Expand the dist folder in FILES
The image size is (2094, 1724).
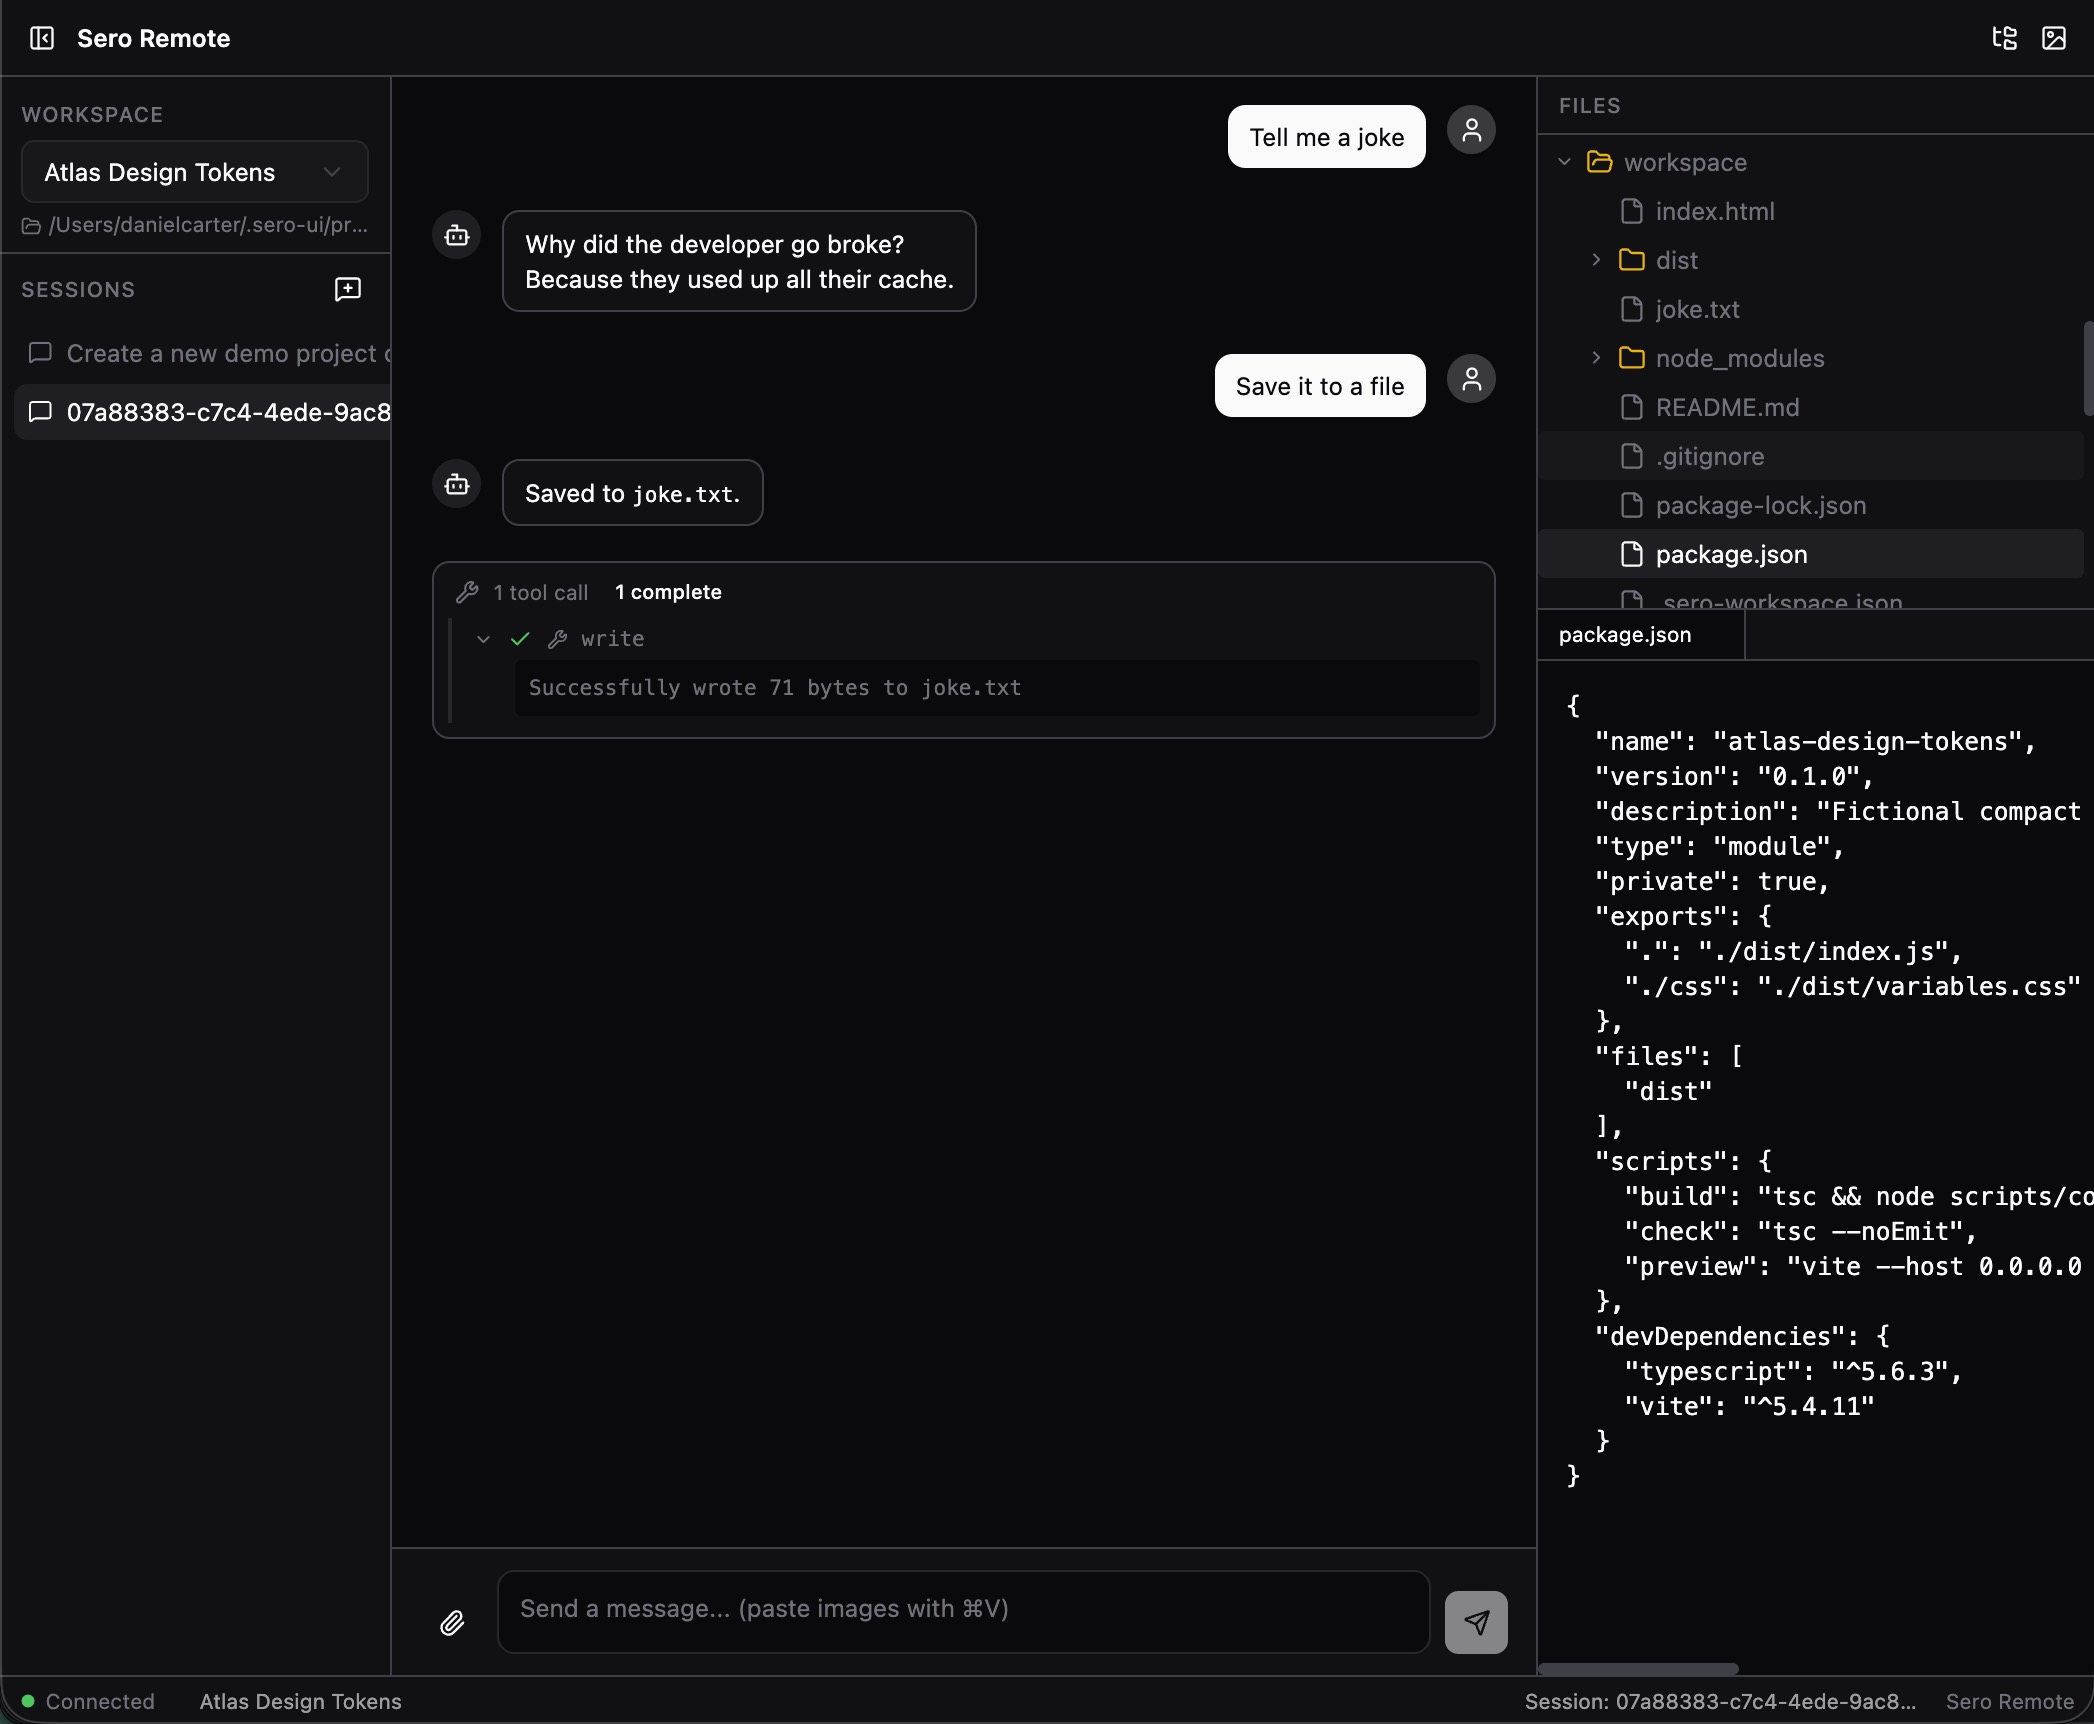[1594, 259]
